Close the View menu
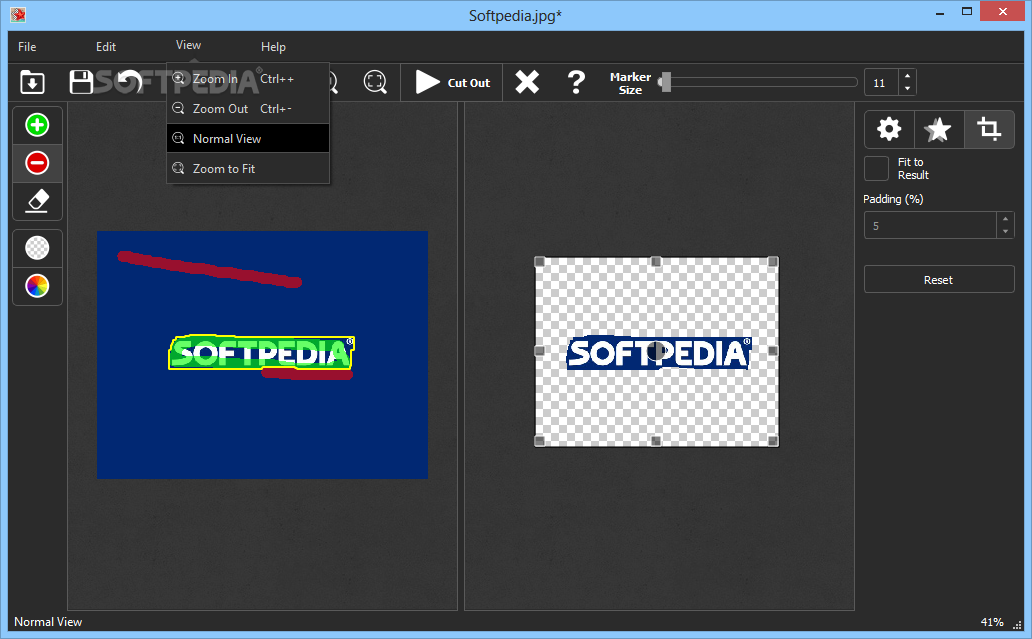The image size is (1032, 639). click(x=188, y=45)
